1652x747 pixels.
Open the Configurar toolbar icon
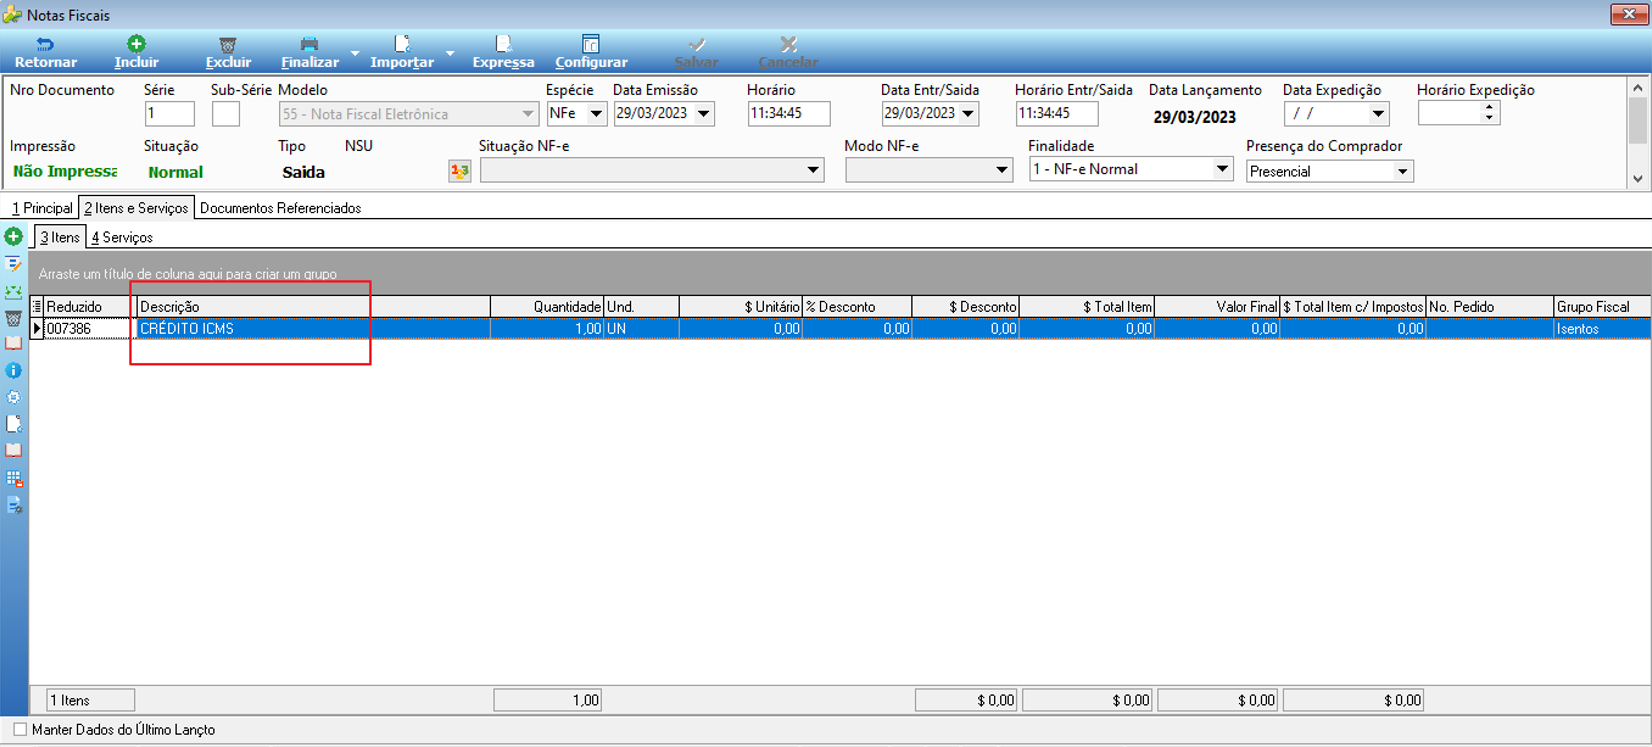point(591,44)
